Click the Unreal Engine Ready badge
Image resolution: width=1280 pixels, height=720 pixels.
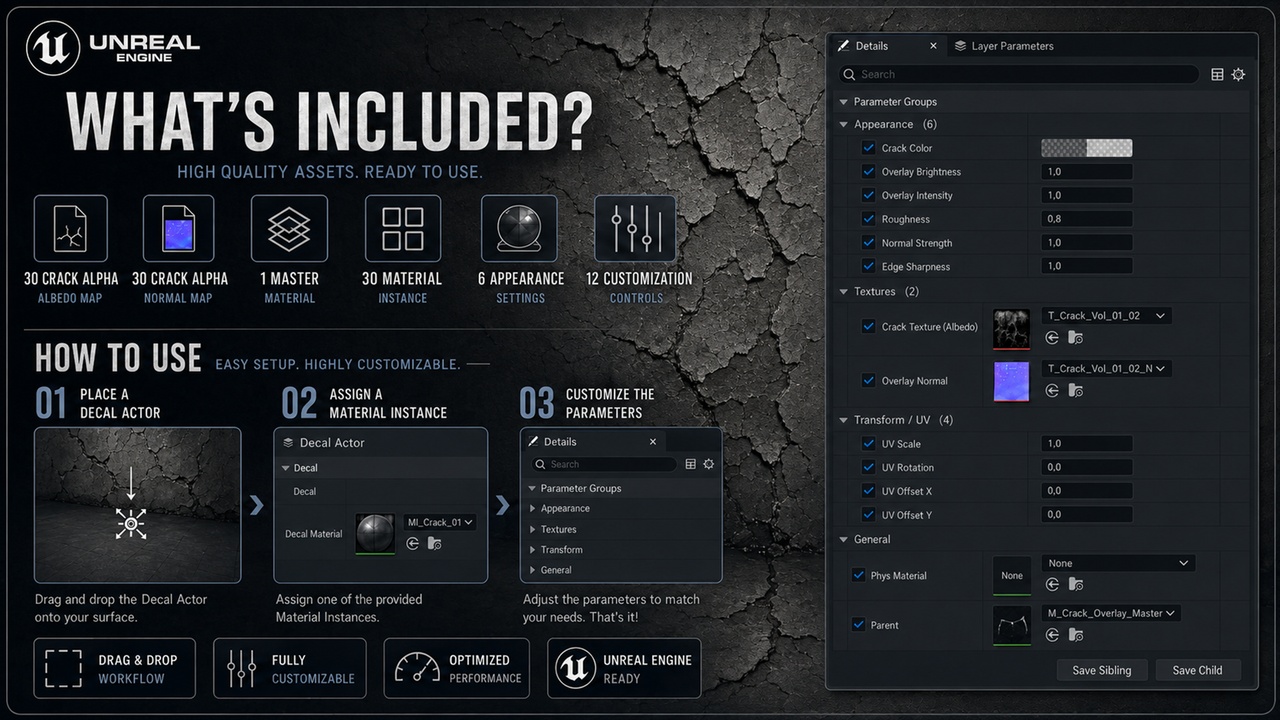(x=624, y=669)
